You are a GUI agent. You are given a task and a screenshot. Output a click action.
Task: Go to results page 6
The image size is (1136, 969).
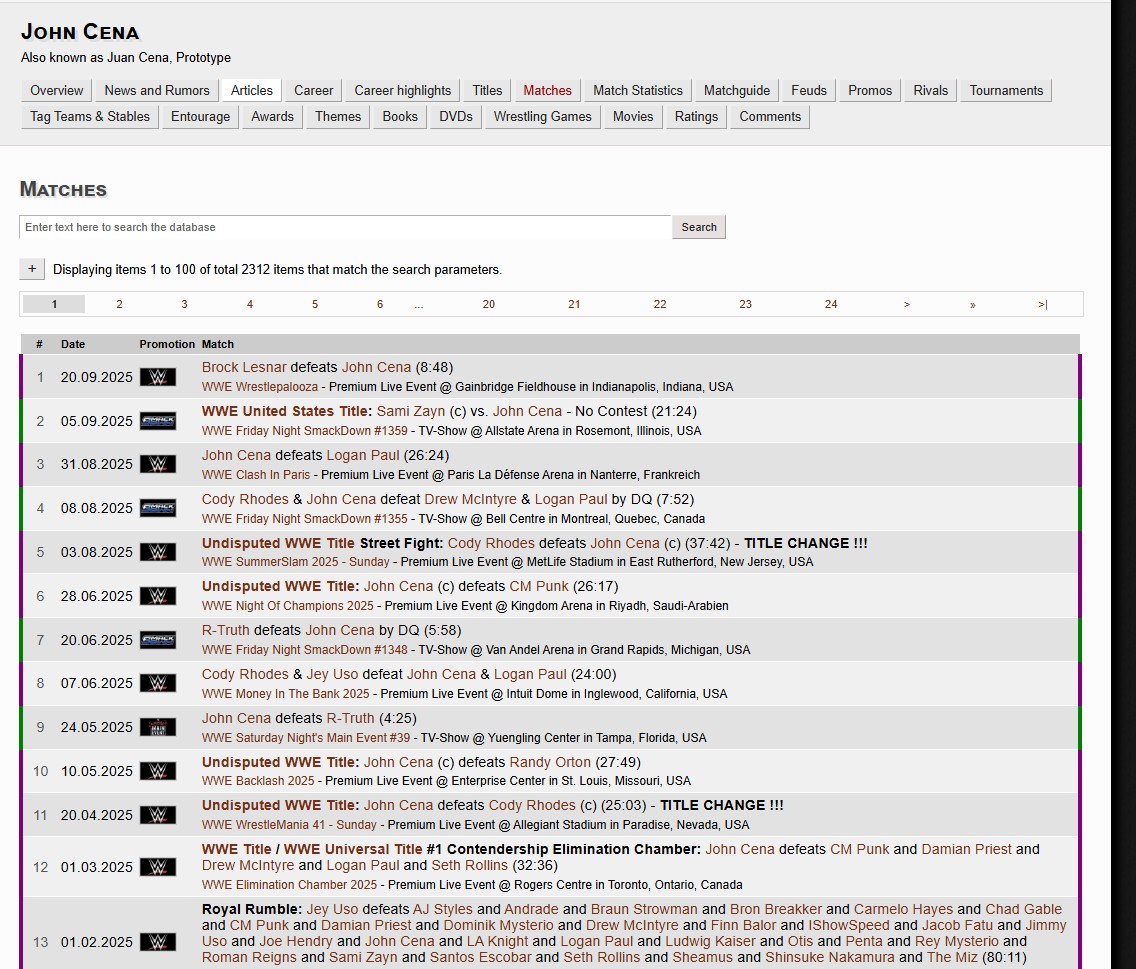[380, 304]
